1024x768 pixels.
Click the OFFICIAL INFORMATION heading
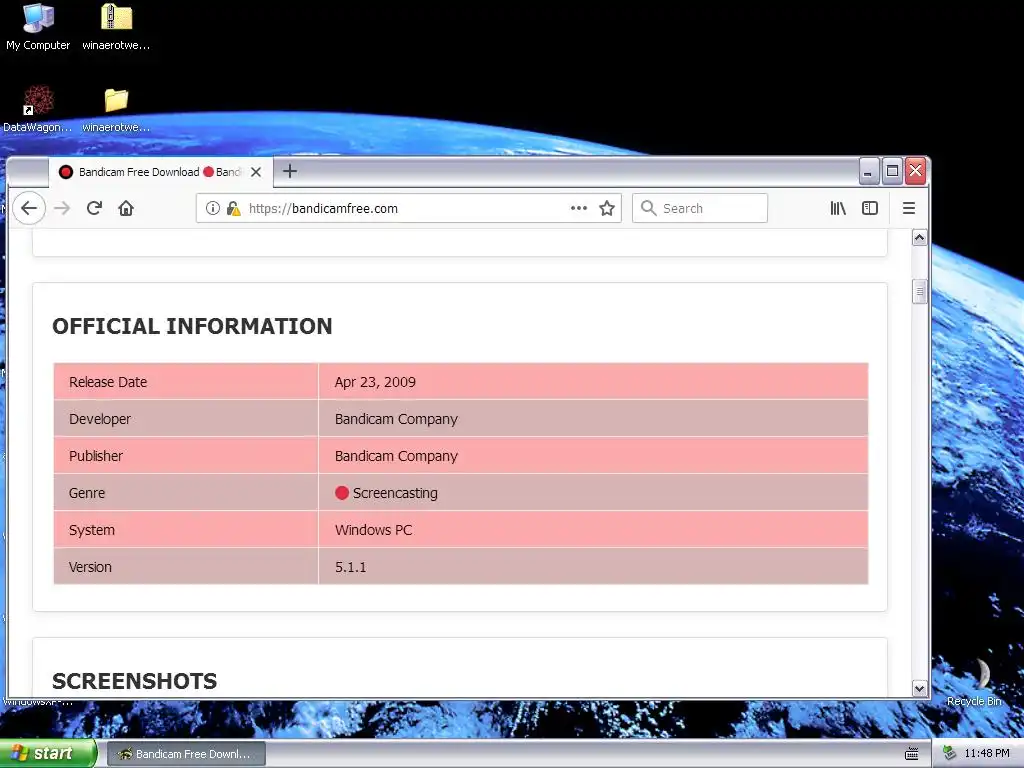[x=192, y=326]
